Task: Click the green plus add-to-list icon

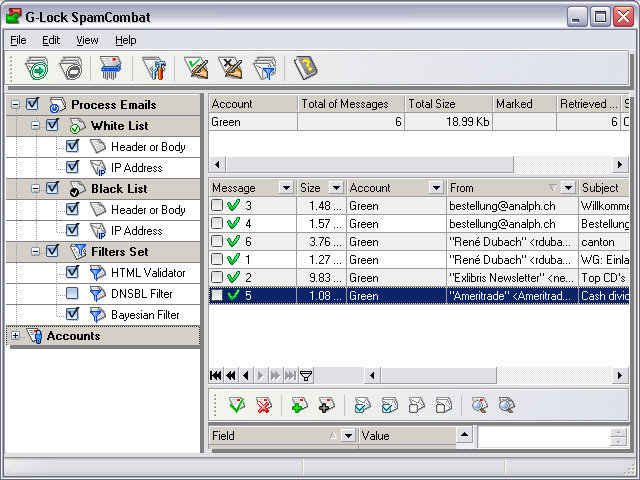Action: tap(299, 405)
